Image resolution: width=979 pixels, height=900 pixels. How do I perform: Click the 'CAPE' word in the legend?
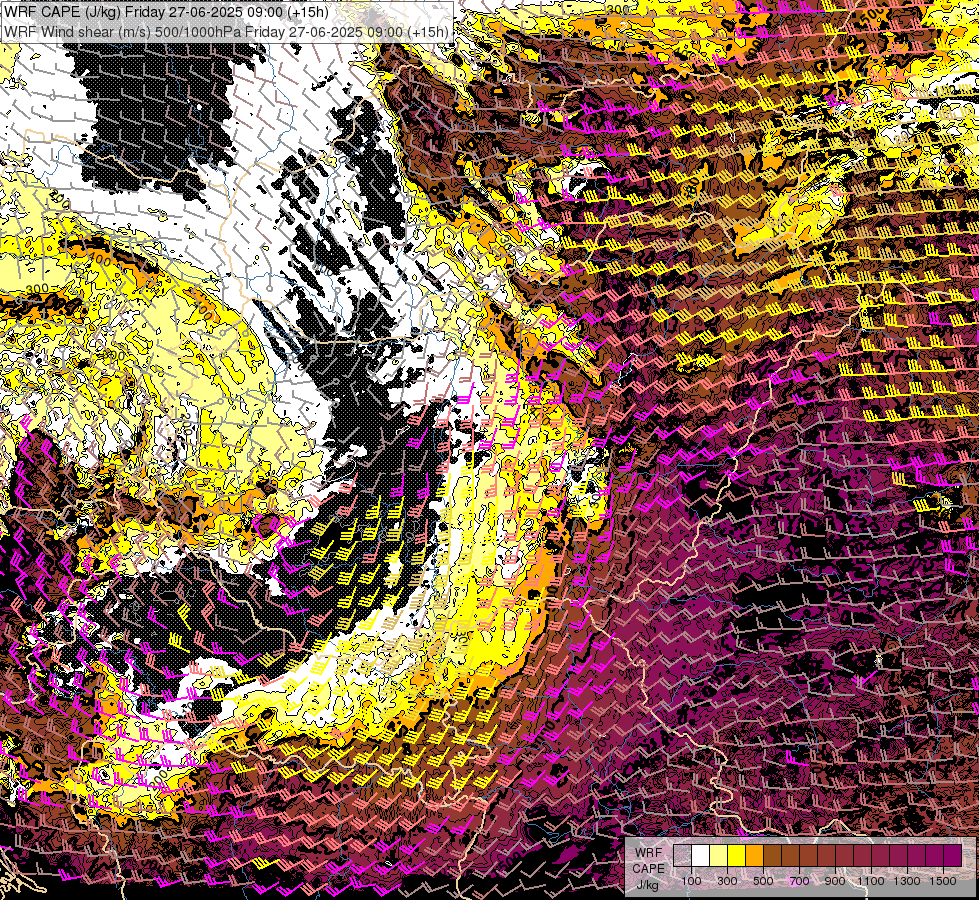click(x=648, y=868)
